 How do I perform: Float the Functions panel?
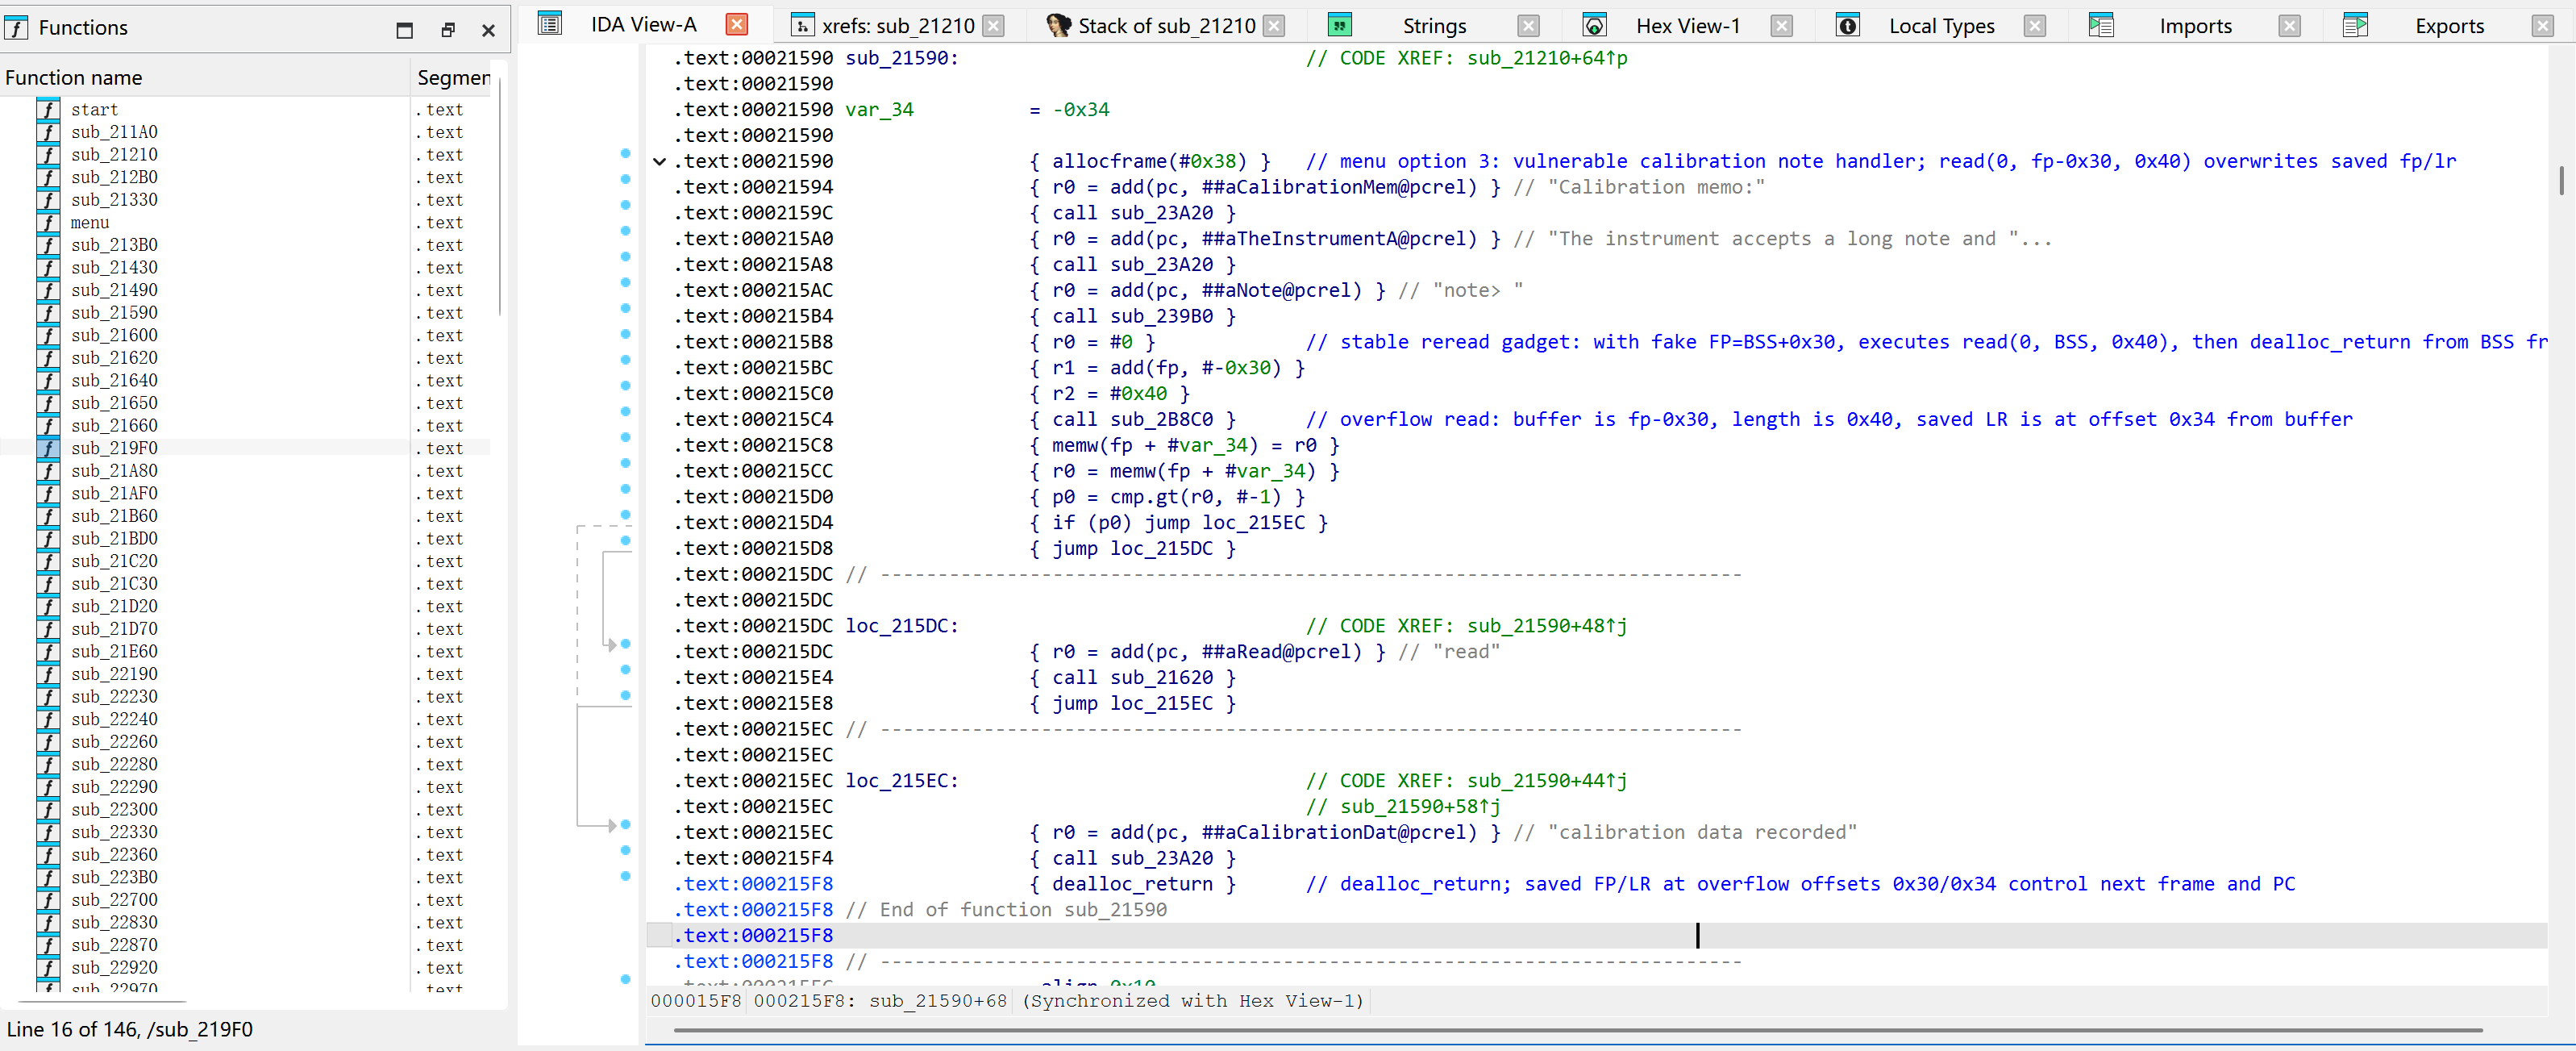(x=447, y=30)
